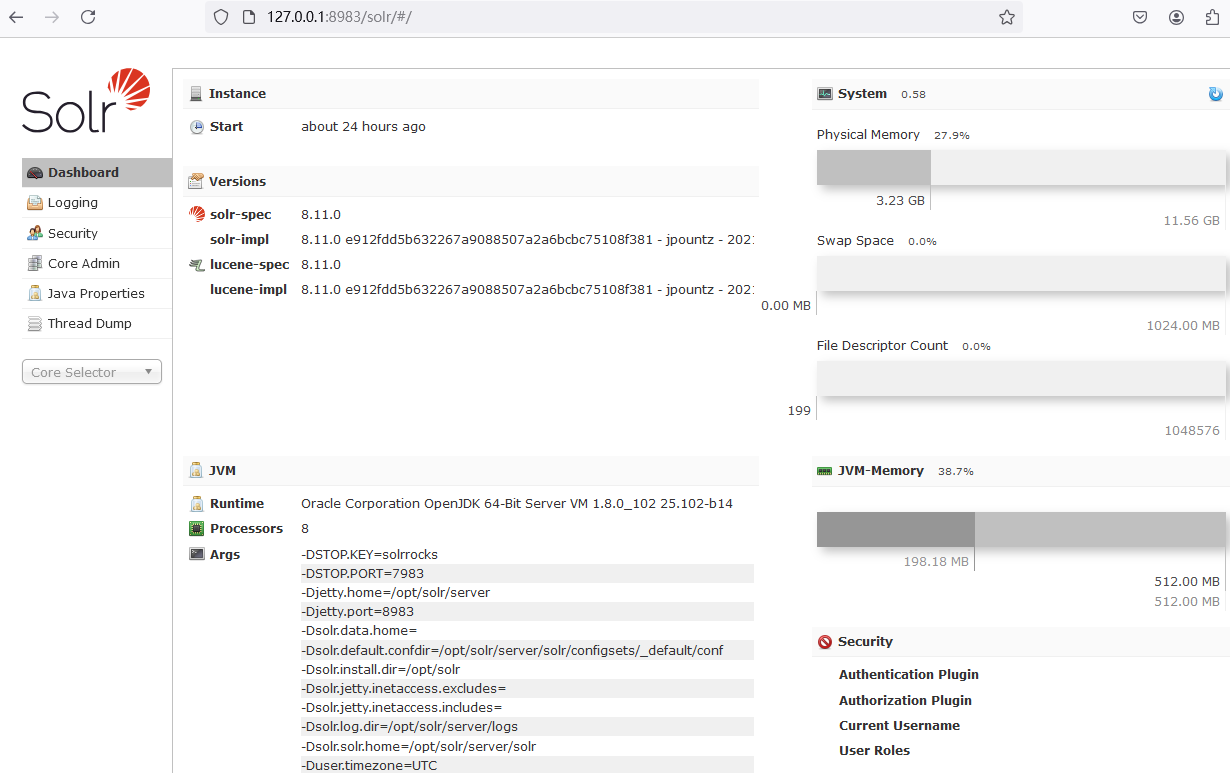Go to Core Admin page
The height and width of the screenshot is (773, 1230).
[x=84, y=264]
